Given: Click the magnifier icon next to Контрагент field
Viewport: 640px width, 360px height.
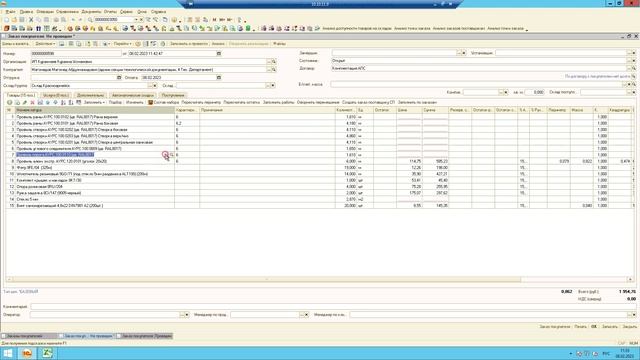Looking at the screenshot, I should coord(274,70).
